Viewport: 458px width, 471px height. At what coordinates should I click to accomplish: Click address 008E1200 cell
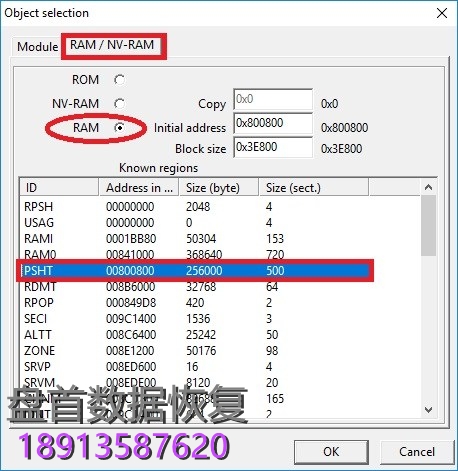(x=130, y=351)
